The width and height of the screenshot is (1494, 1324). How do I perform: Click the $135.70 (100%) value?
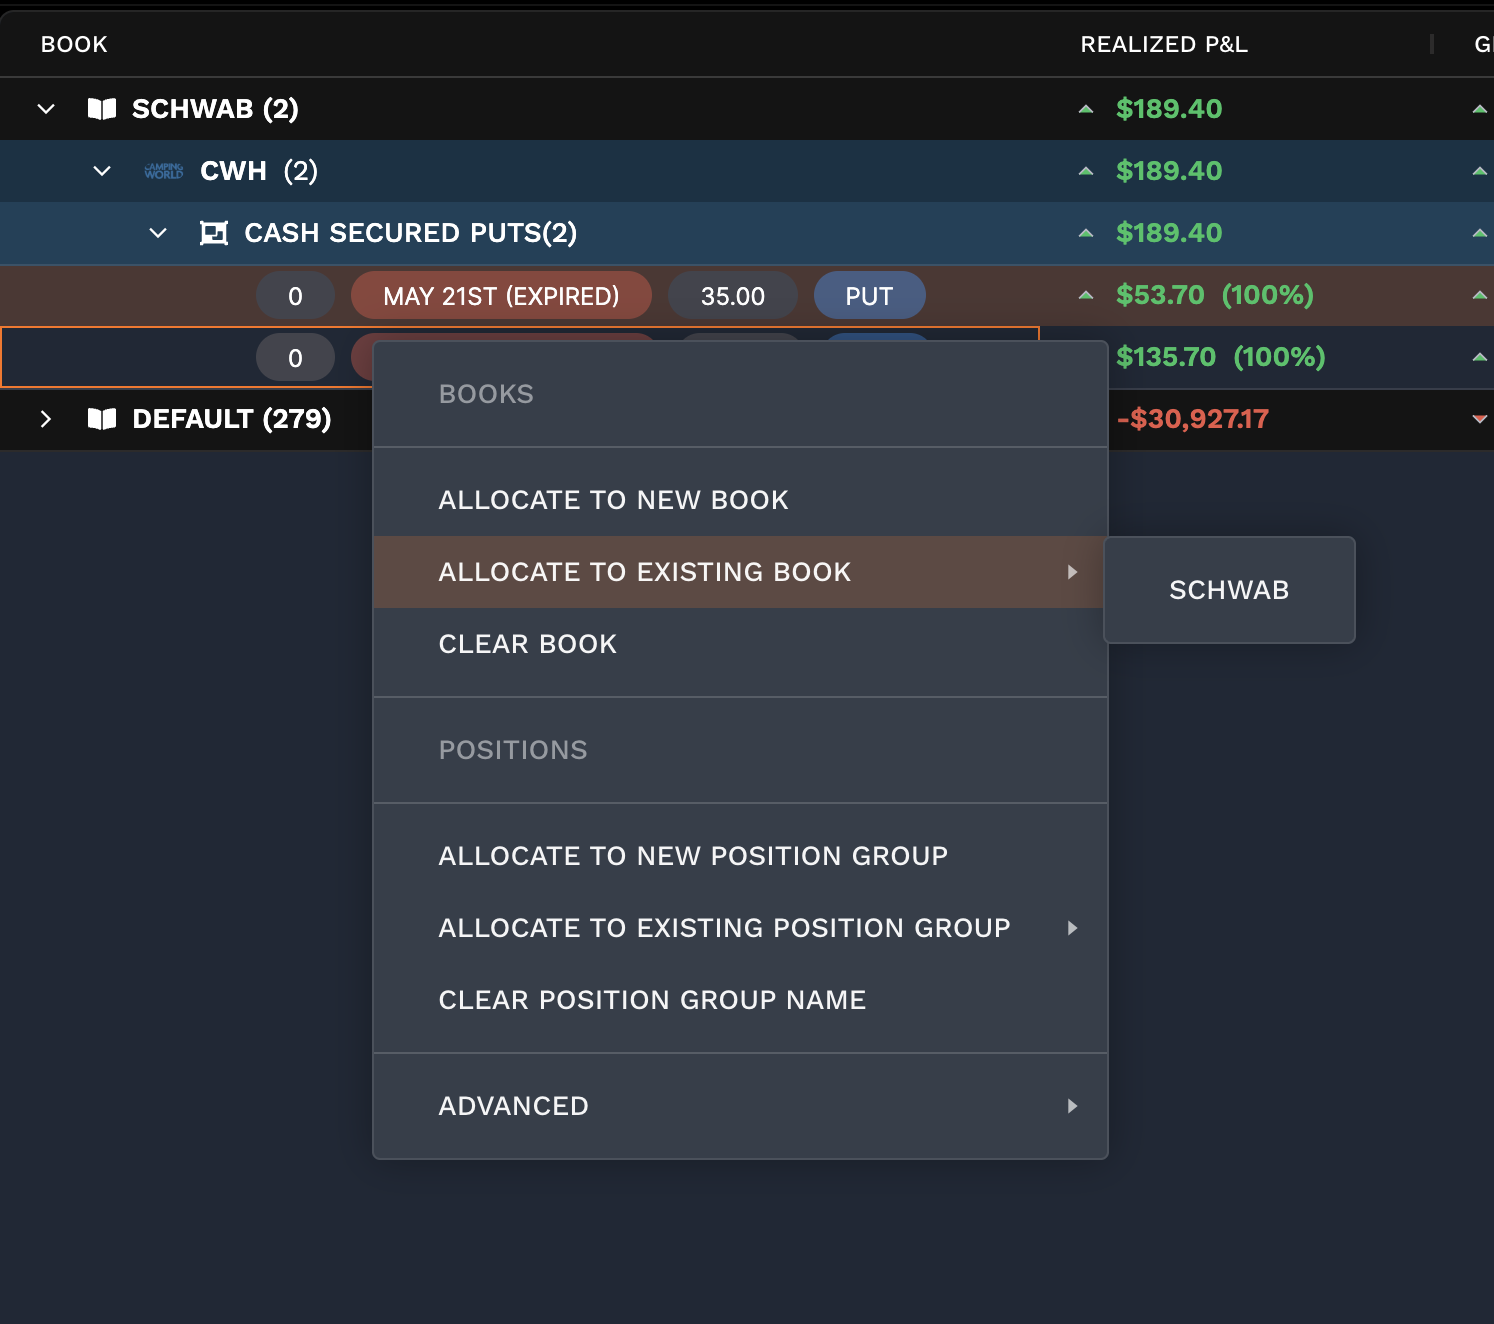[1221, 357]
